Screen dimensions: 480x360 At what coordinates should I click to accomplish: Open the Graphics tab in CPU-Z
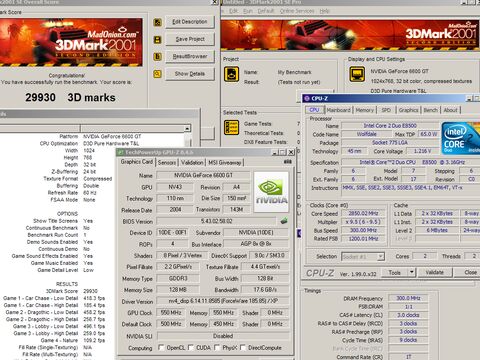click(x=408, y=110)
